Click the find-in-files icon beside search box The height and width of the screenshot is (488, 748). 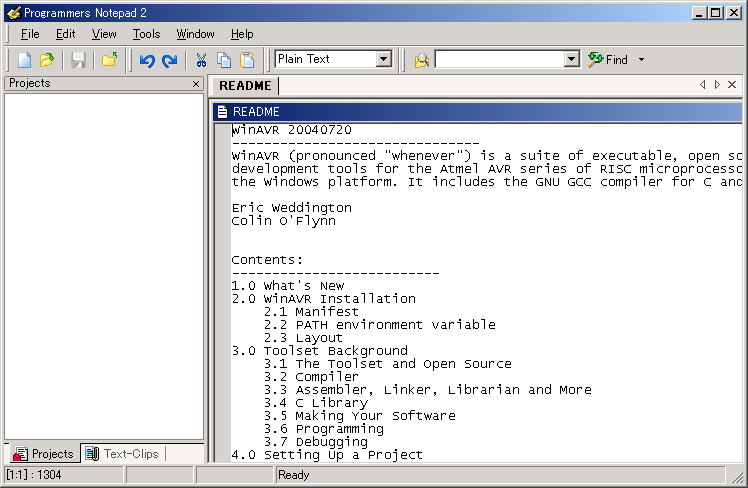421,60
